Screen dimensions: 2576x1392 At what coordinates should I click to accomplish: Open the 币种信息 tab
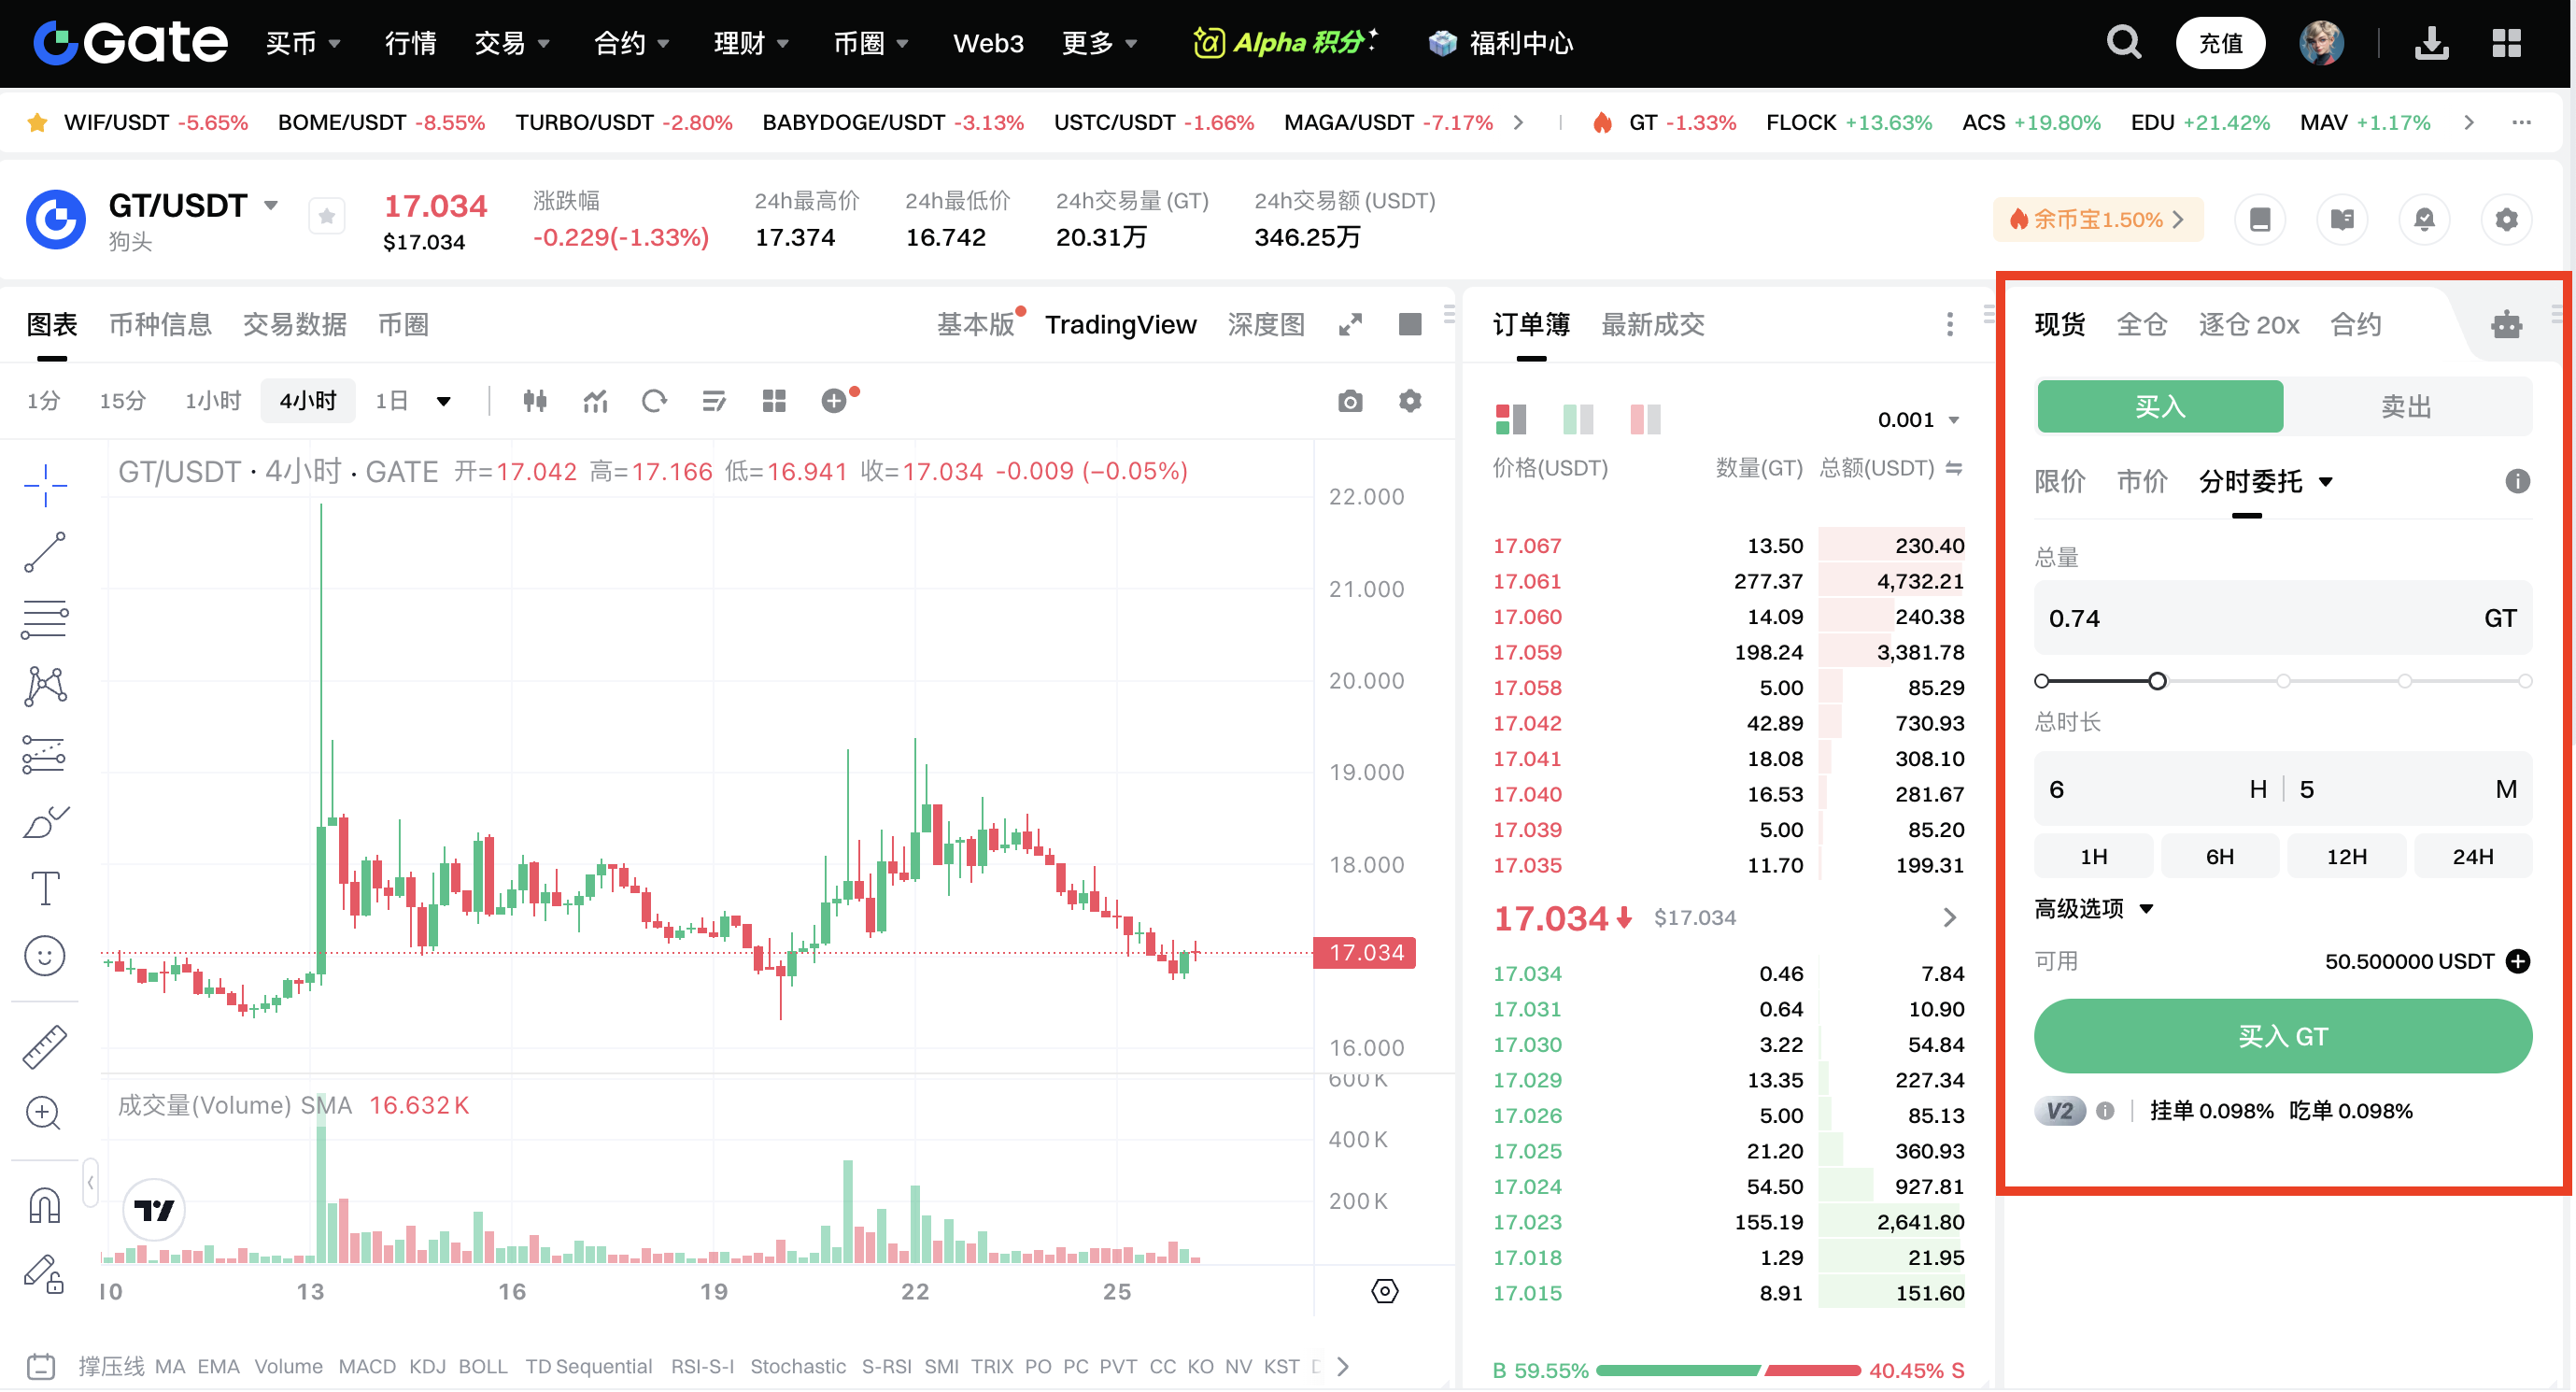click(x=160, y=325)
